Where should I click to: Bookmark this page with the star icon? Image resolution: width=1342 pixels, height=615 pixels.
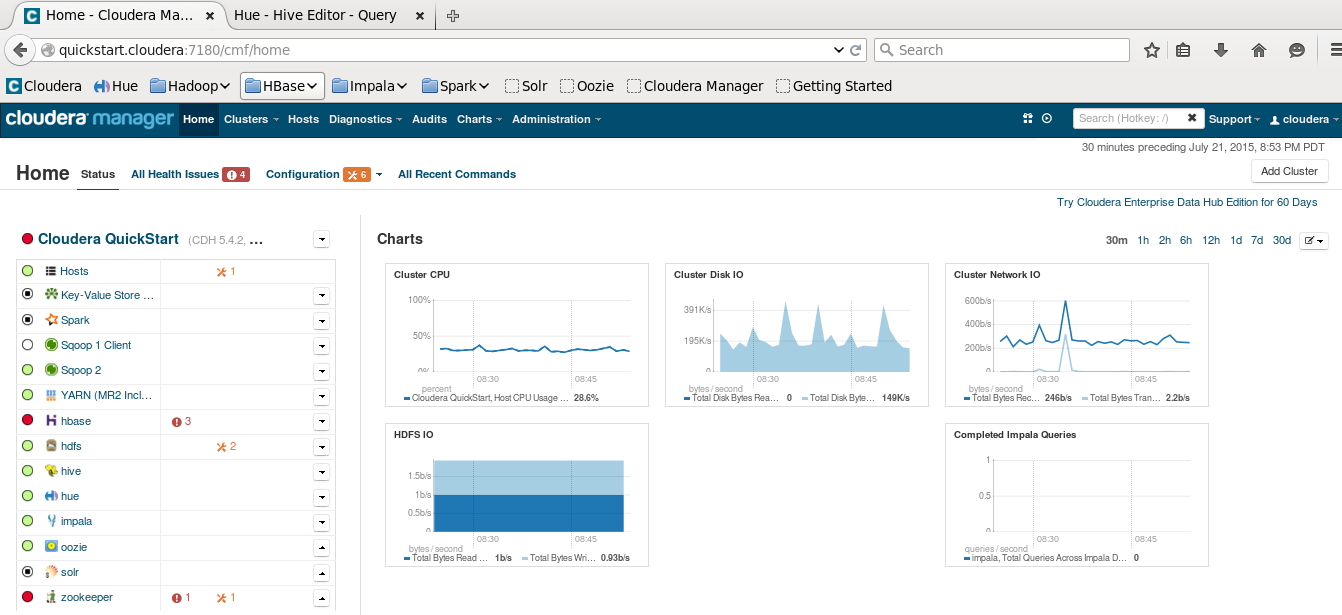tap(1151, 50)
